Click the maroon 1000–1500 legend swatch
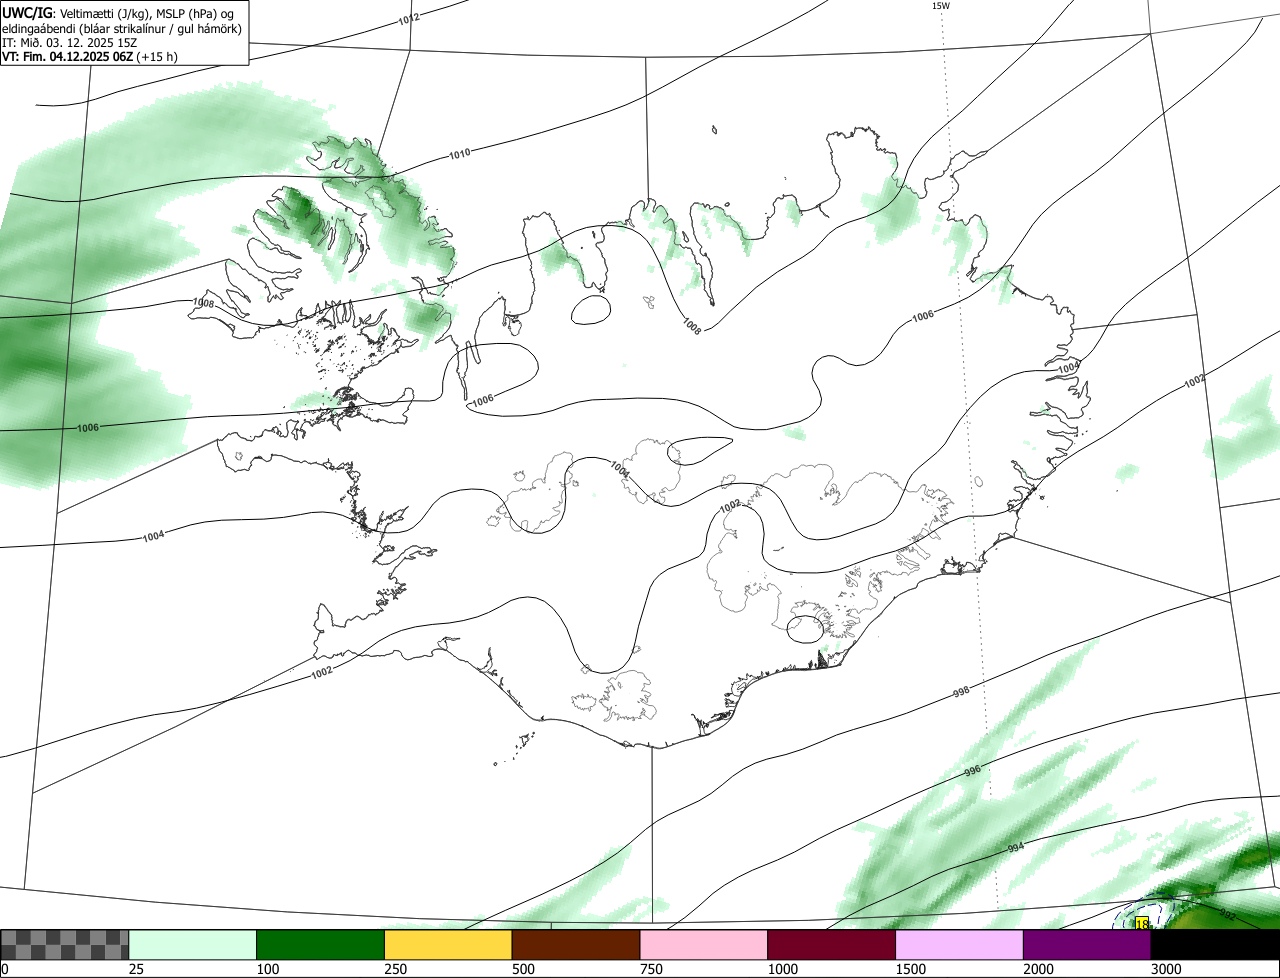The width and height of the screenshot is (1280, 978). pos(832,945)
